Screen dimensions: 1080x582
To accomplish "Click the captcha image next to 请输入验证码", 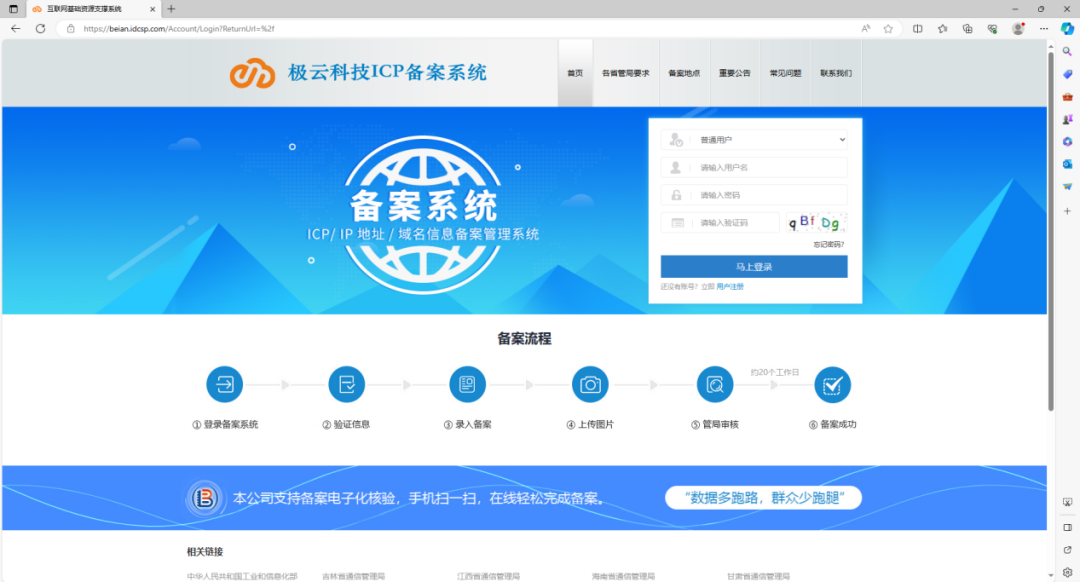I will coord(817,221).
